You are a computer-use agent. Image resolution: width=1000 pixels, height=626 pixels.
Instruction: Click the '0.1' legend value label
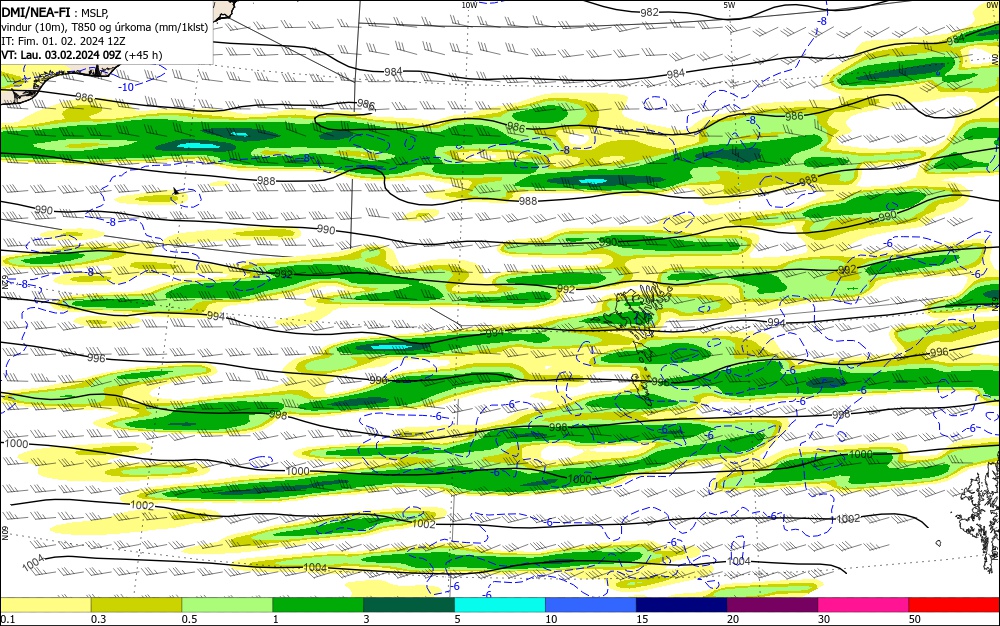pos(8,619)
